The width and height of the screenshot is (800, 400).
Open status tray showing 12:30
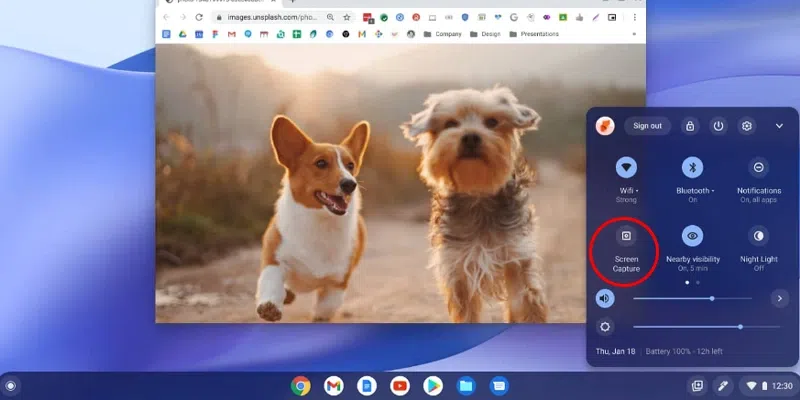(769, 386)
